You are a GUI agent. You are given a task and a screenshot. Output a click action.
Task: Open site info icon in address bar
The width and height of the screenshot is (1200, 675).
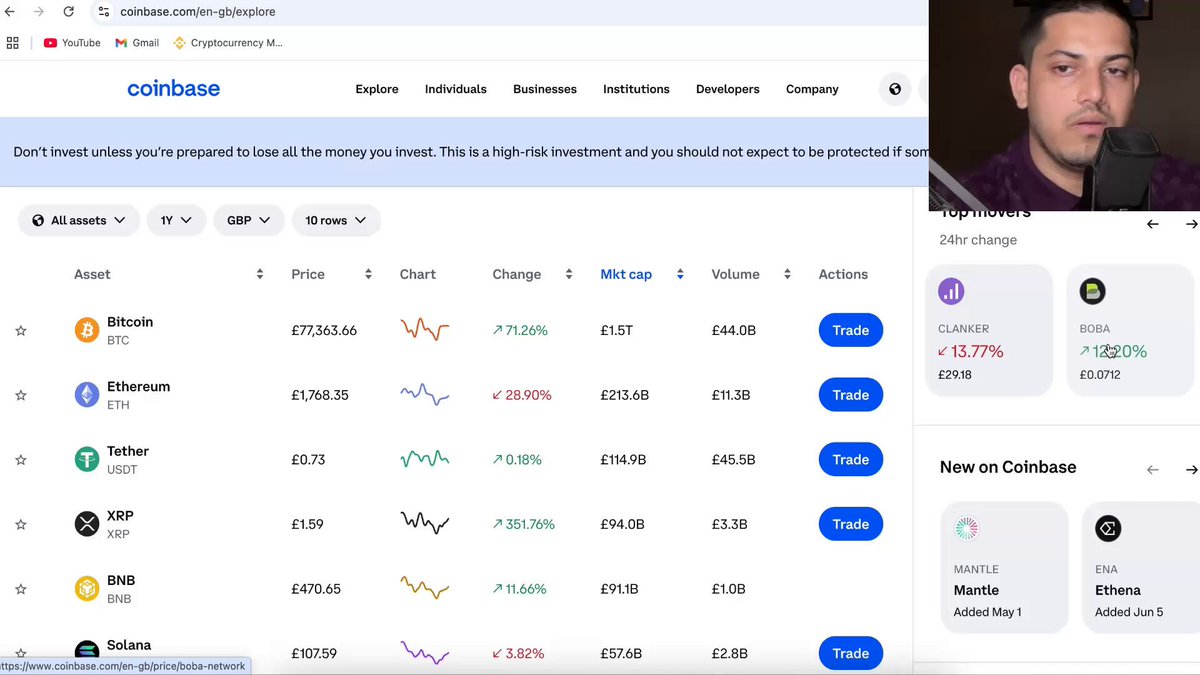(x=103, y=12)
